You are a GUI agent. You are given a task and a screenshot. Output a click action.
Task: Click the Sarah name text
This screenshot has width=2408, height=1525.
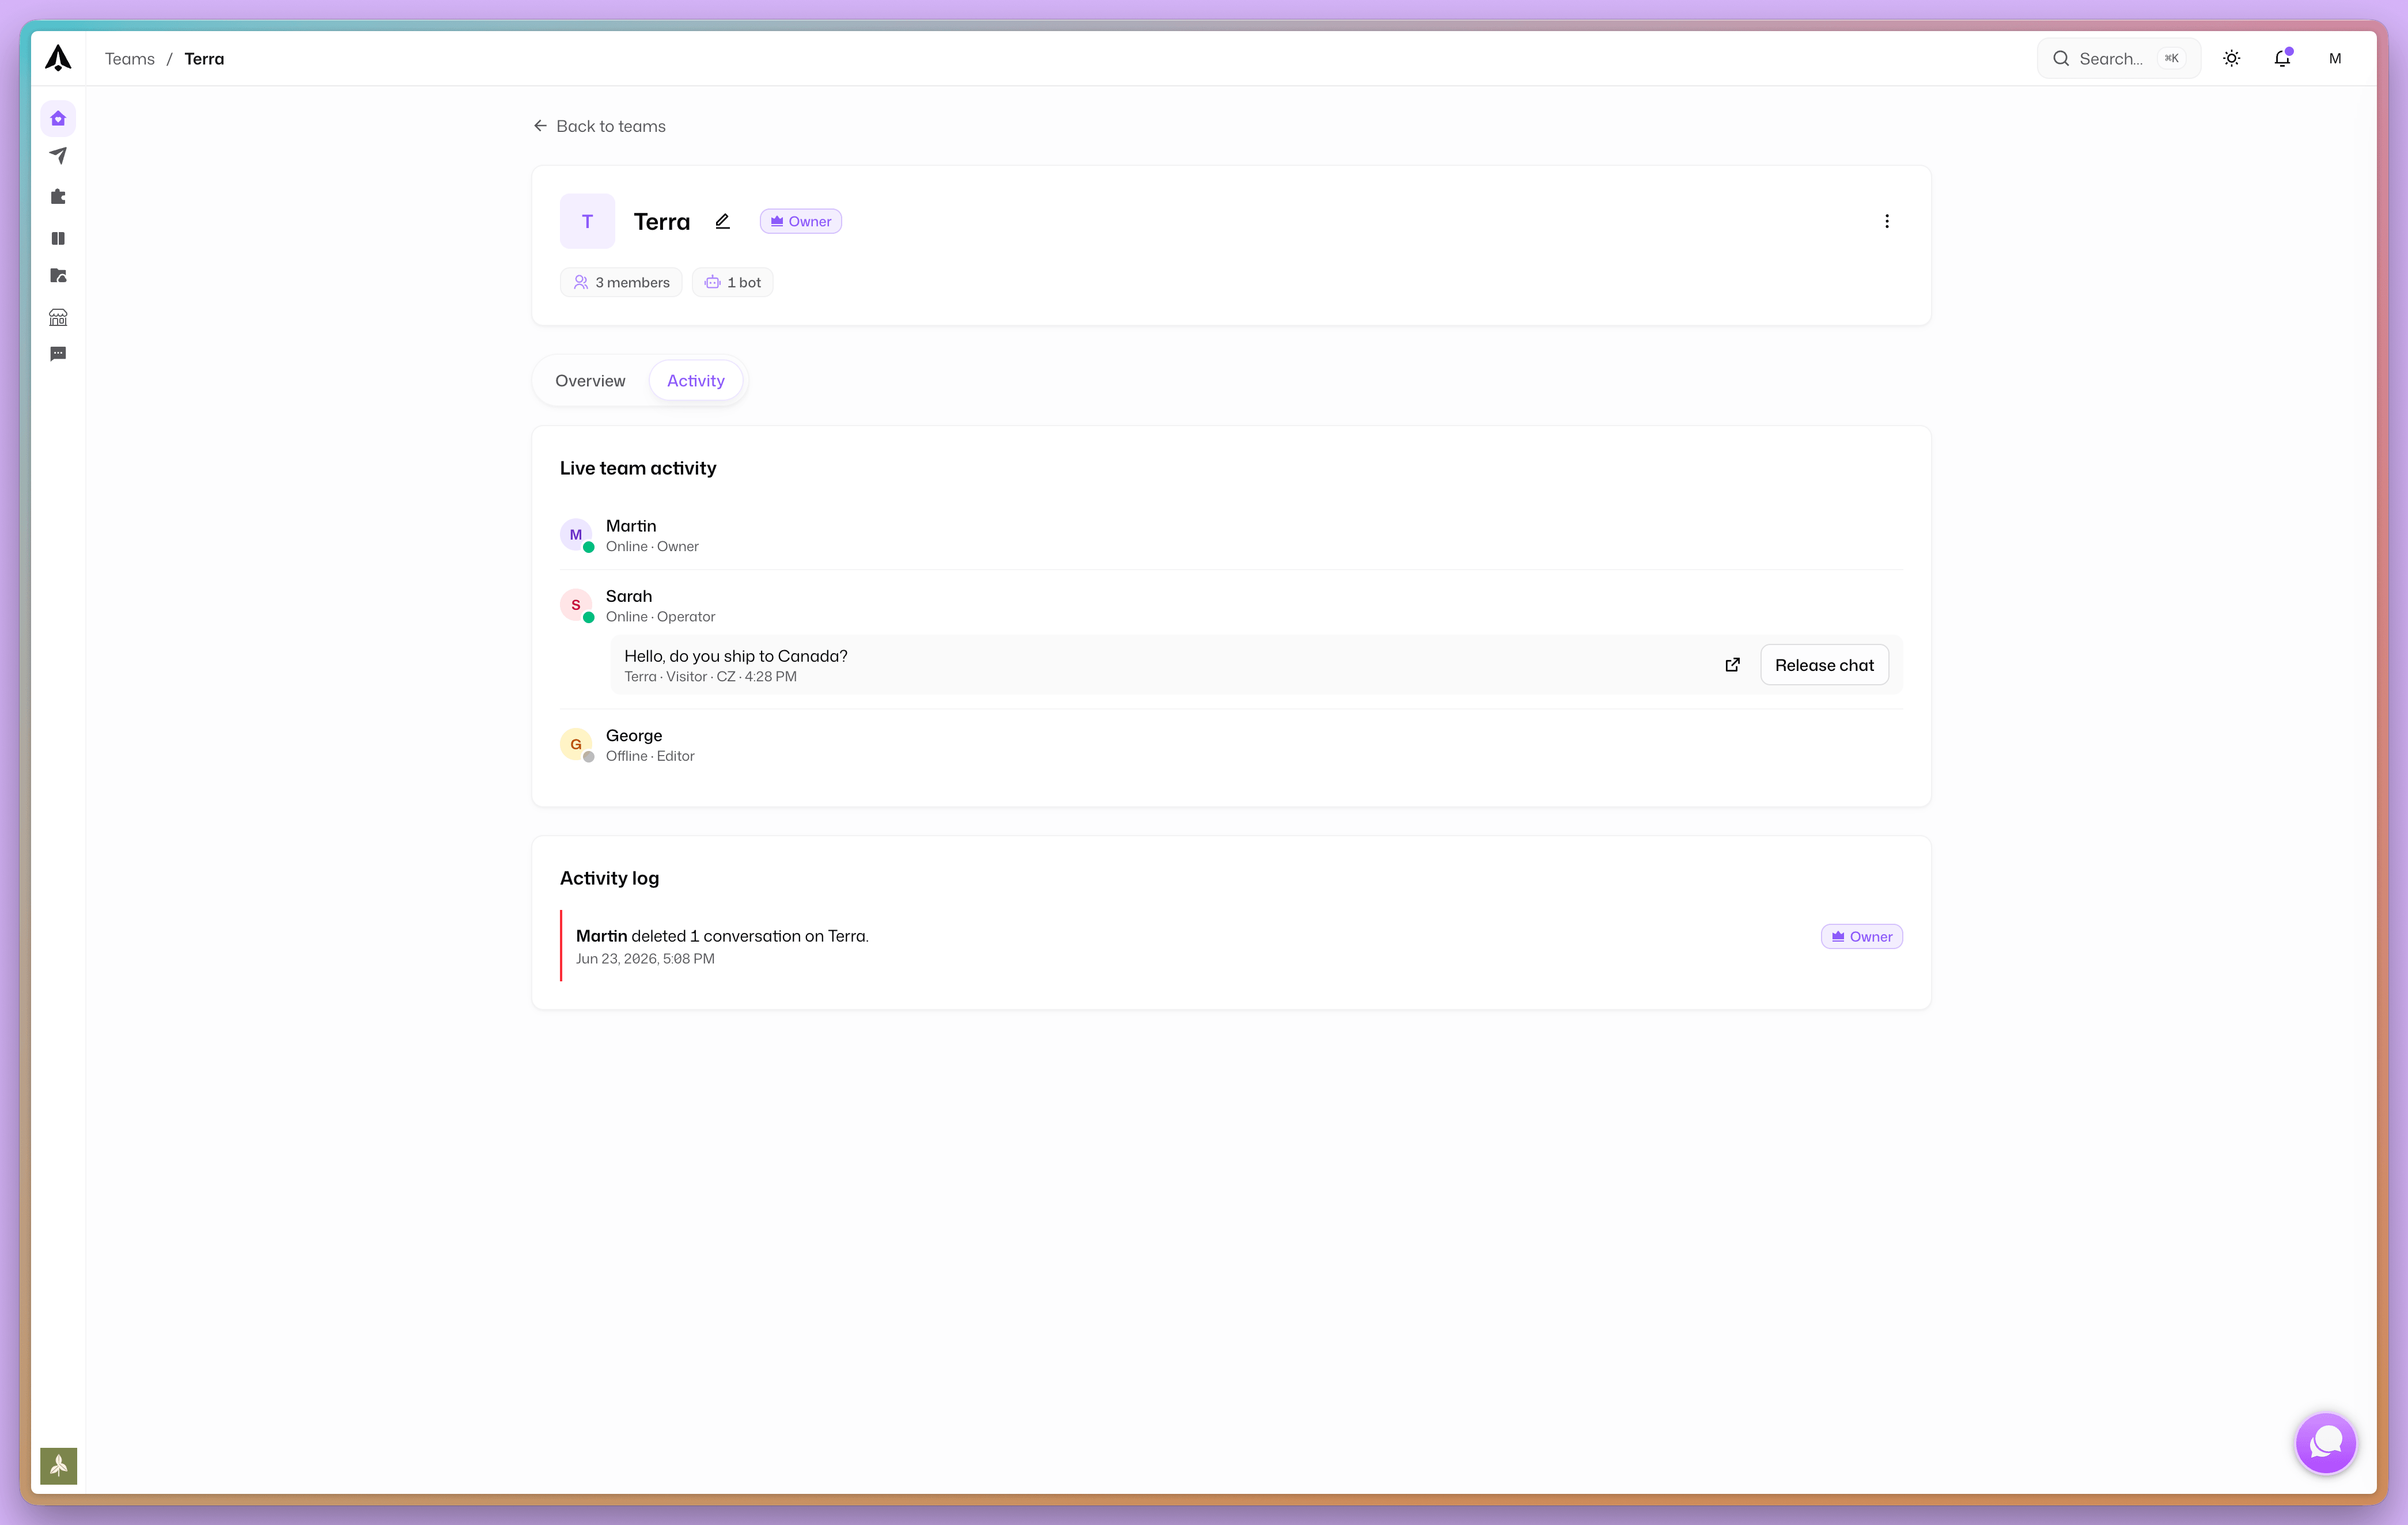pyautogui.click(x=629, y=596)
